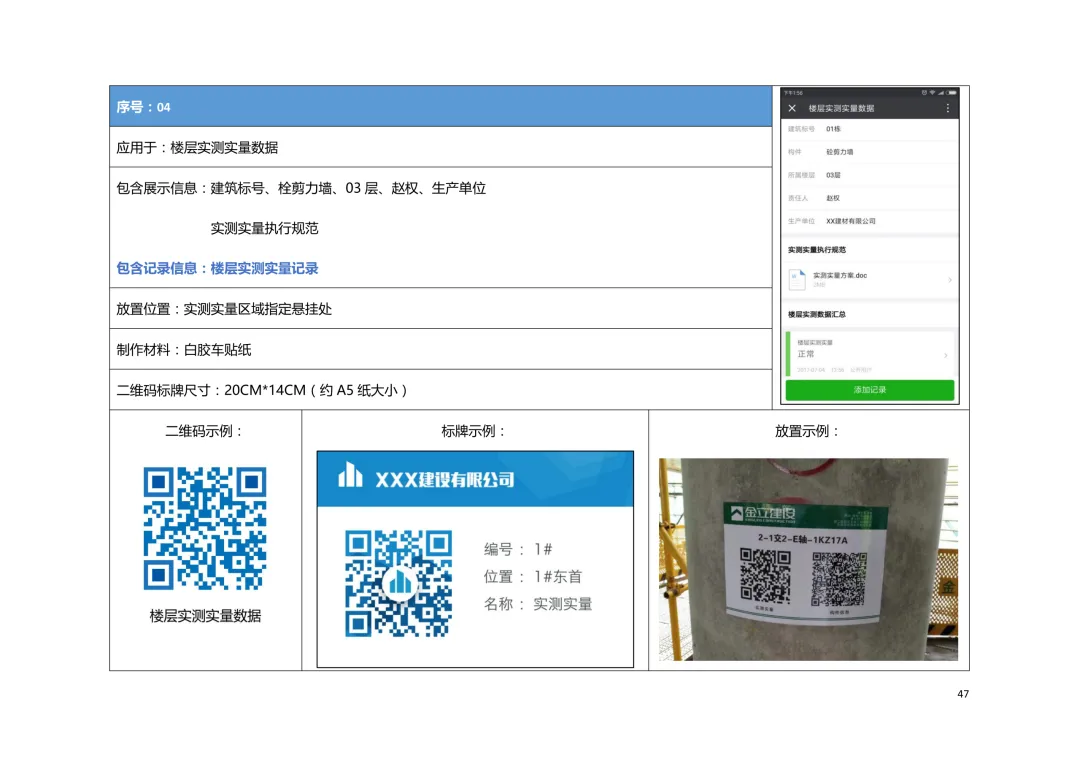Click the 楼层实测数据汇总 section heading
This screenshot has height=764, width=1080.
[x=817, y=315]
